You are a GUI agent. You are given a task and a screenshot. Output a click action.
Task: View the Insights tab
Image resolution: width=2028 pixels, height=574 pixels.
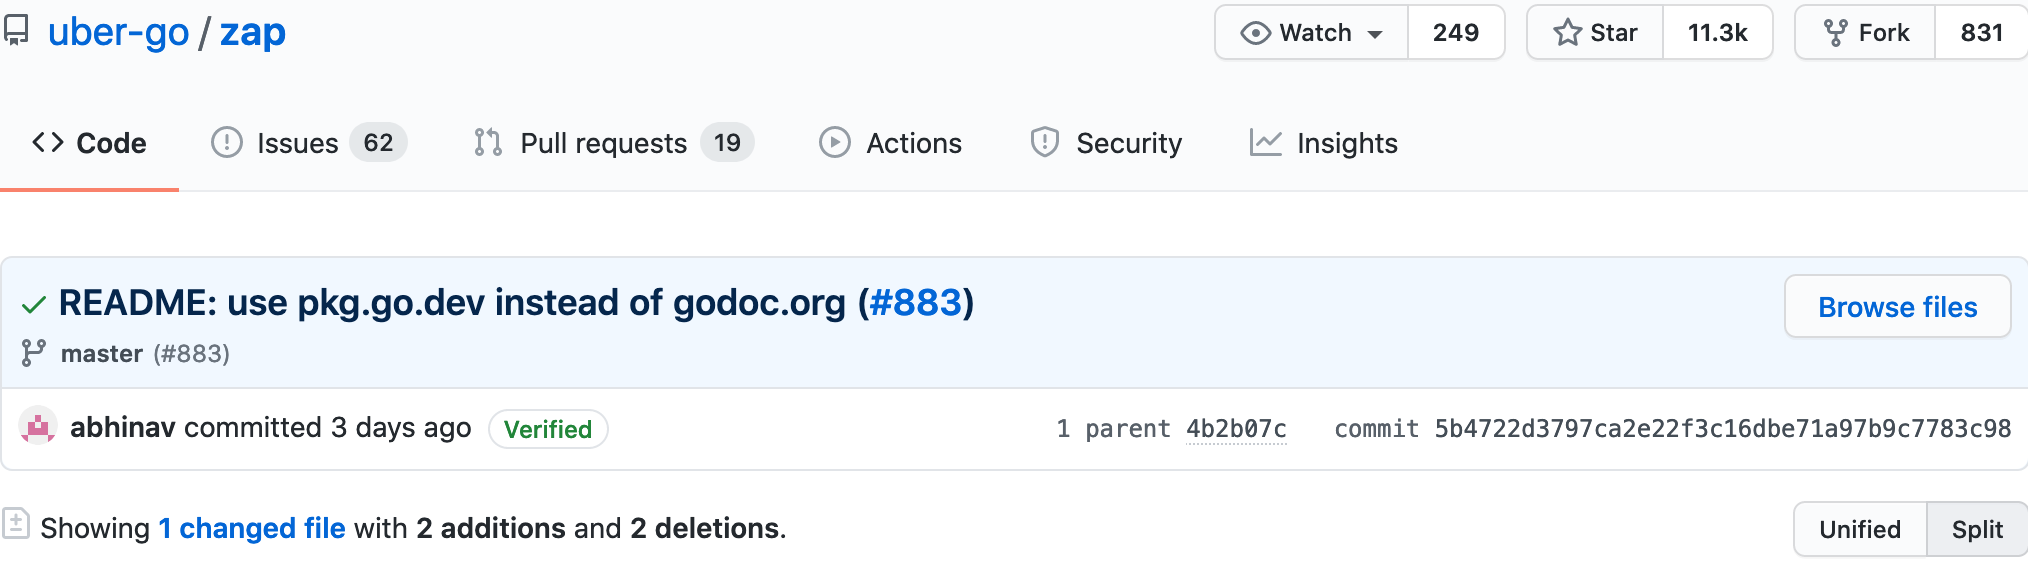coord(1323,143)
